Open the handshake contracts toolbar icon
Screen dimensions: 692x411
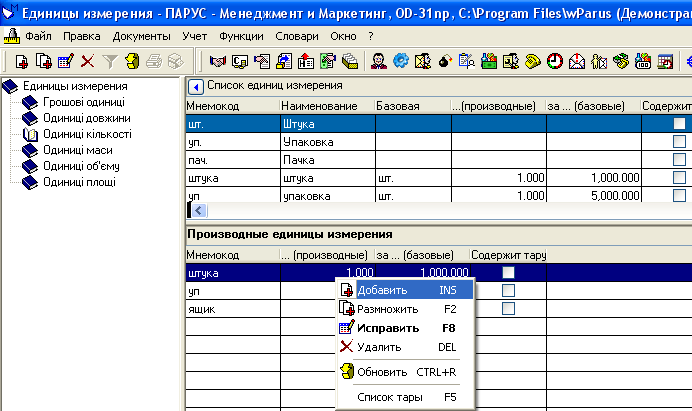(x=218, y=61)
